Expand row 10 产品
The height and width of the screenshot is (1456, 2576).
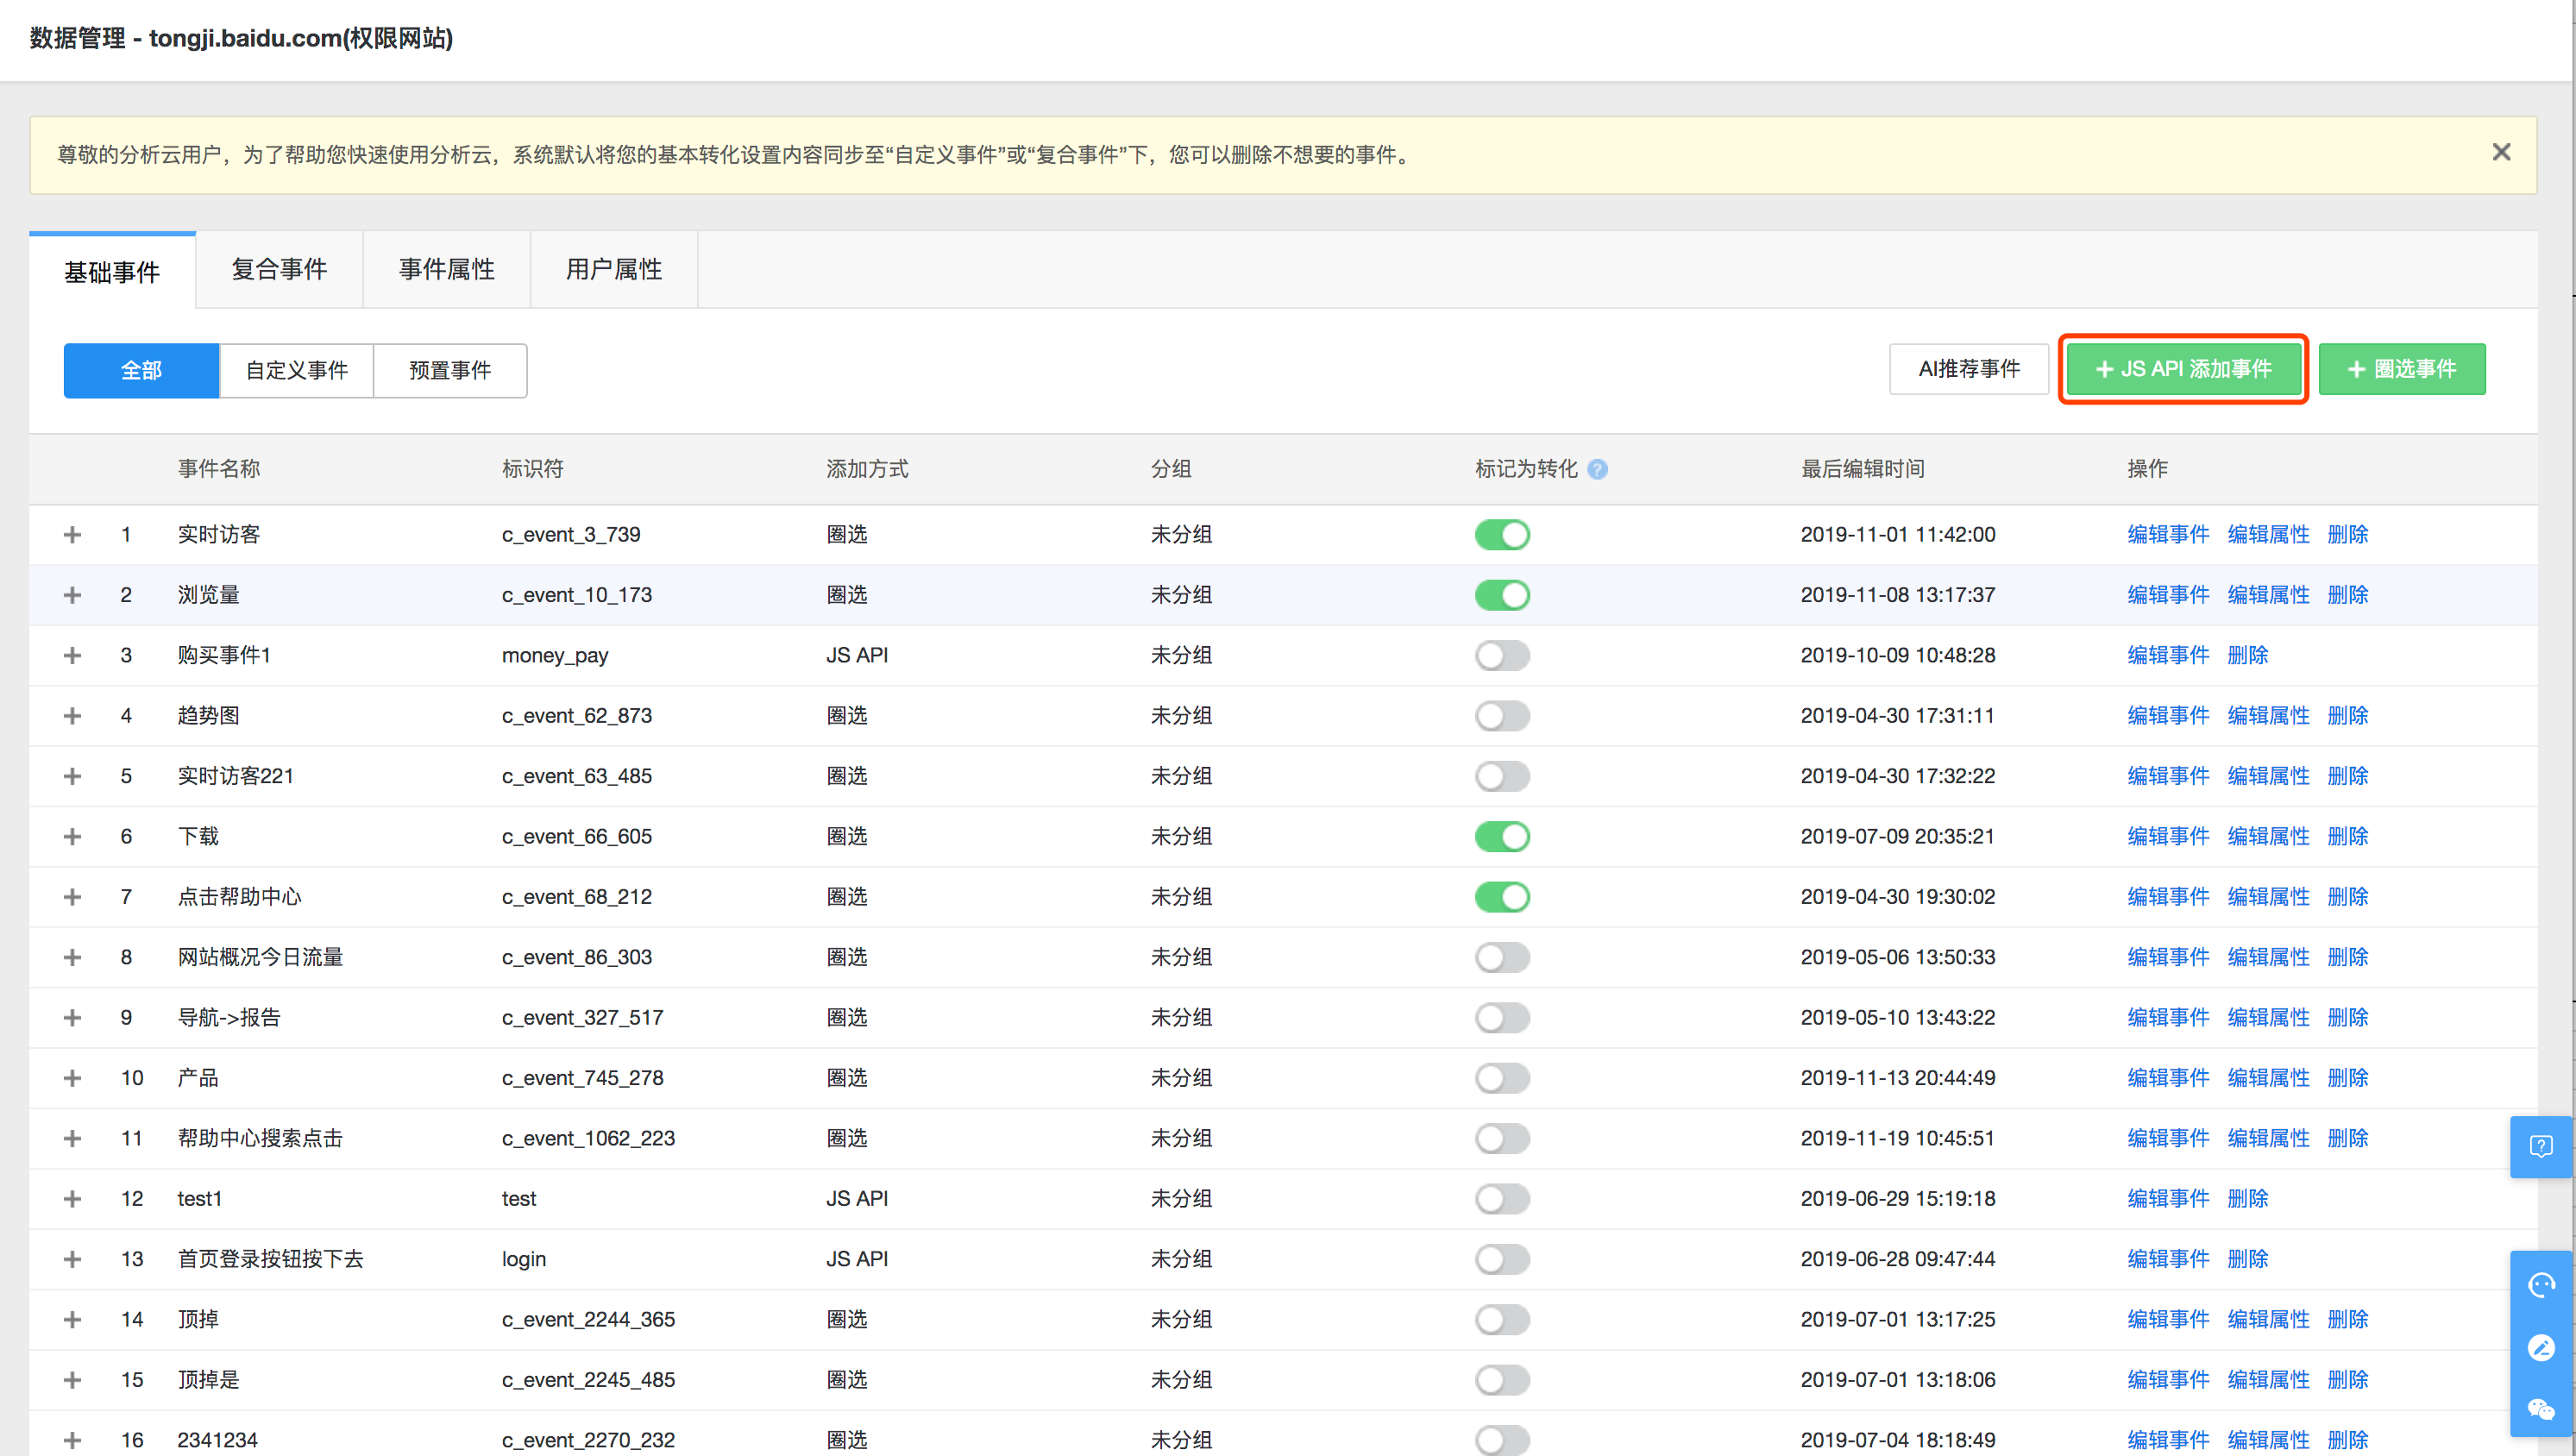pos(72,1078)
